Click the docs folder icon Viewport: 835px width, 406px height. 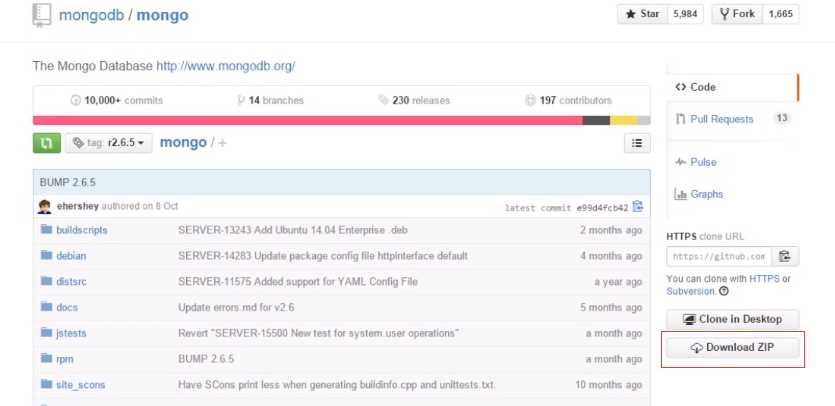tap(46, 307)
